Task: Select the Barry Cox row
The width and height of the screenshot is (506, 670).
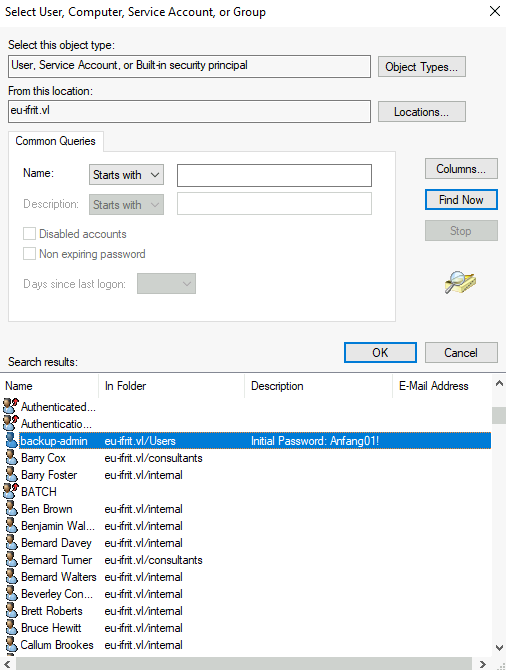Action: coord(246,458)
